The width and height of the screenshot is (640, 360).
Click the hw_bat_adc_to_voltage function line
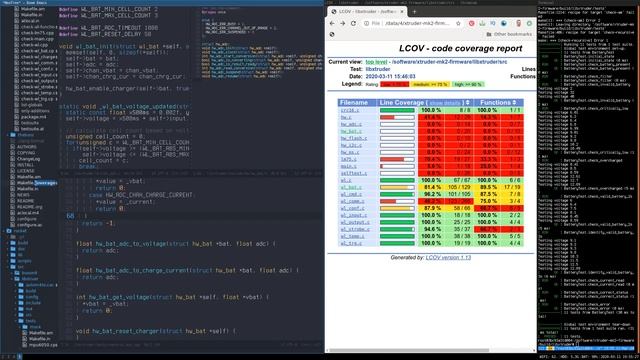point(176,244)
